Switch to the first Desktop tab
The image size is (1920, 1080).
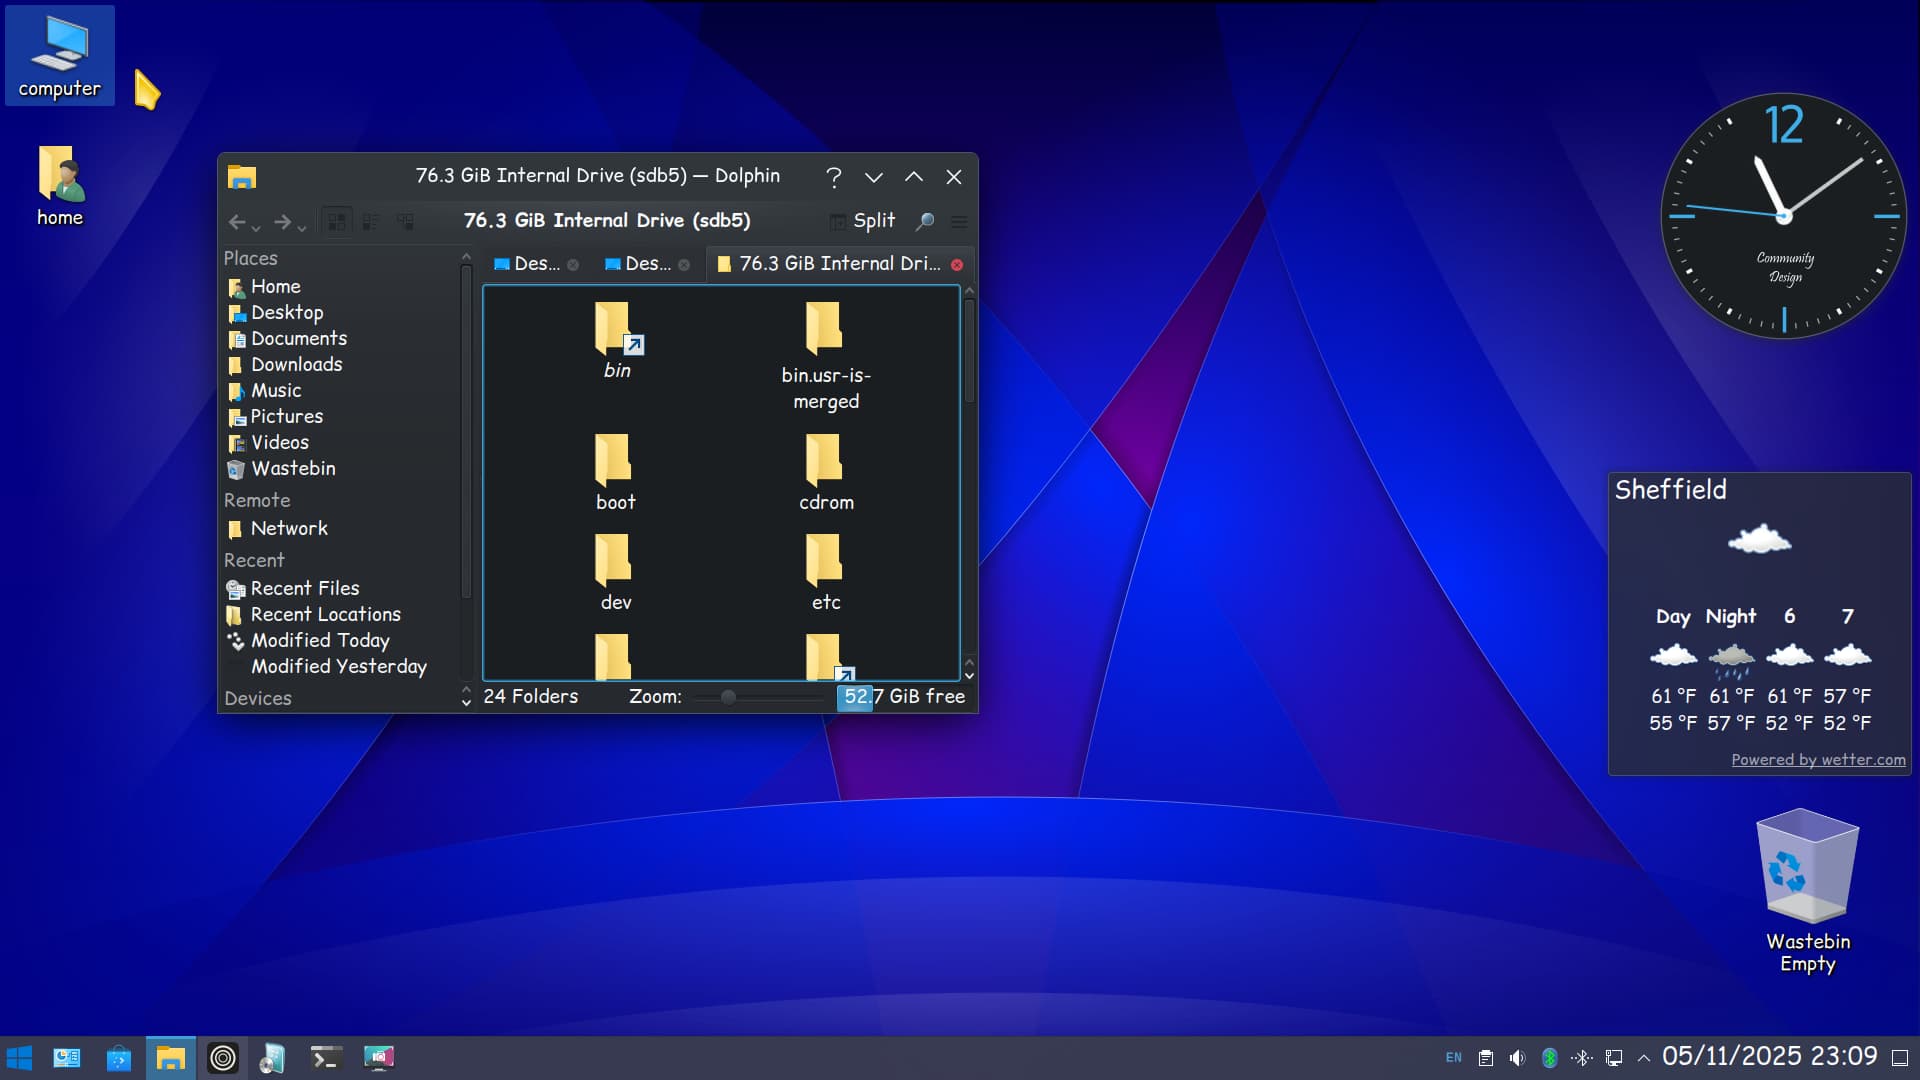click(x=528, y=264)
